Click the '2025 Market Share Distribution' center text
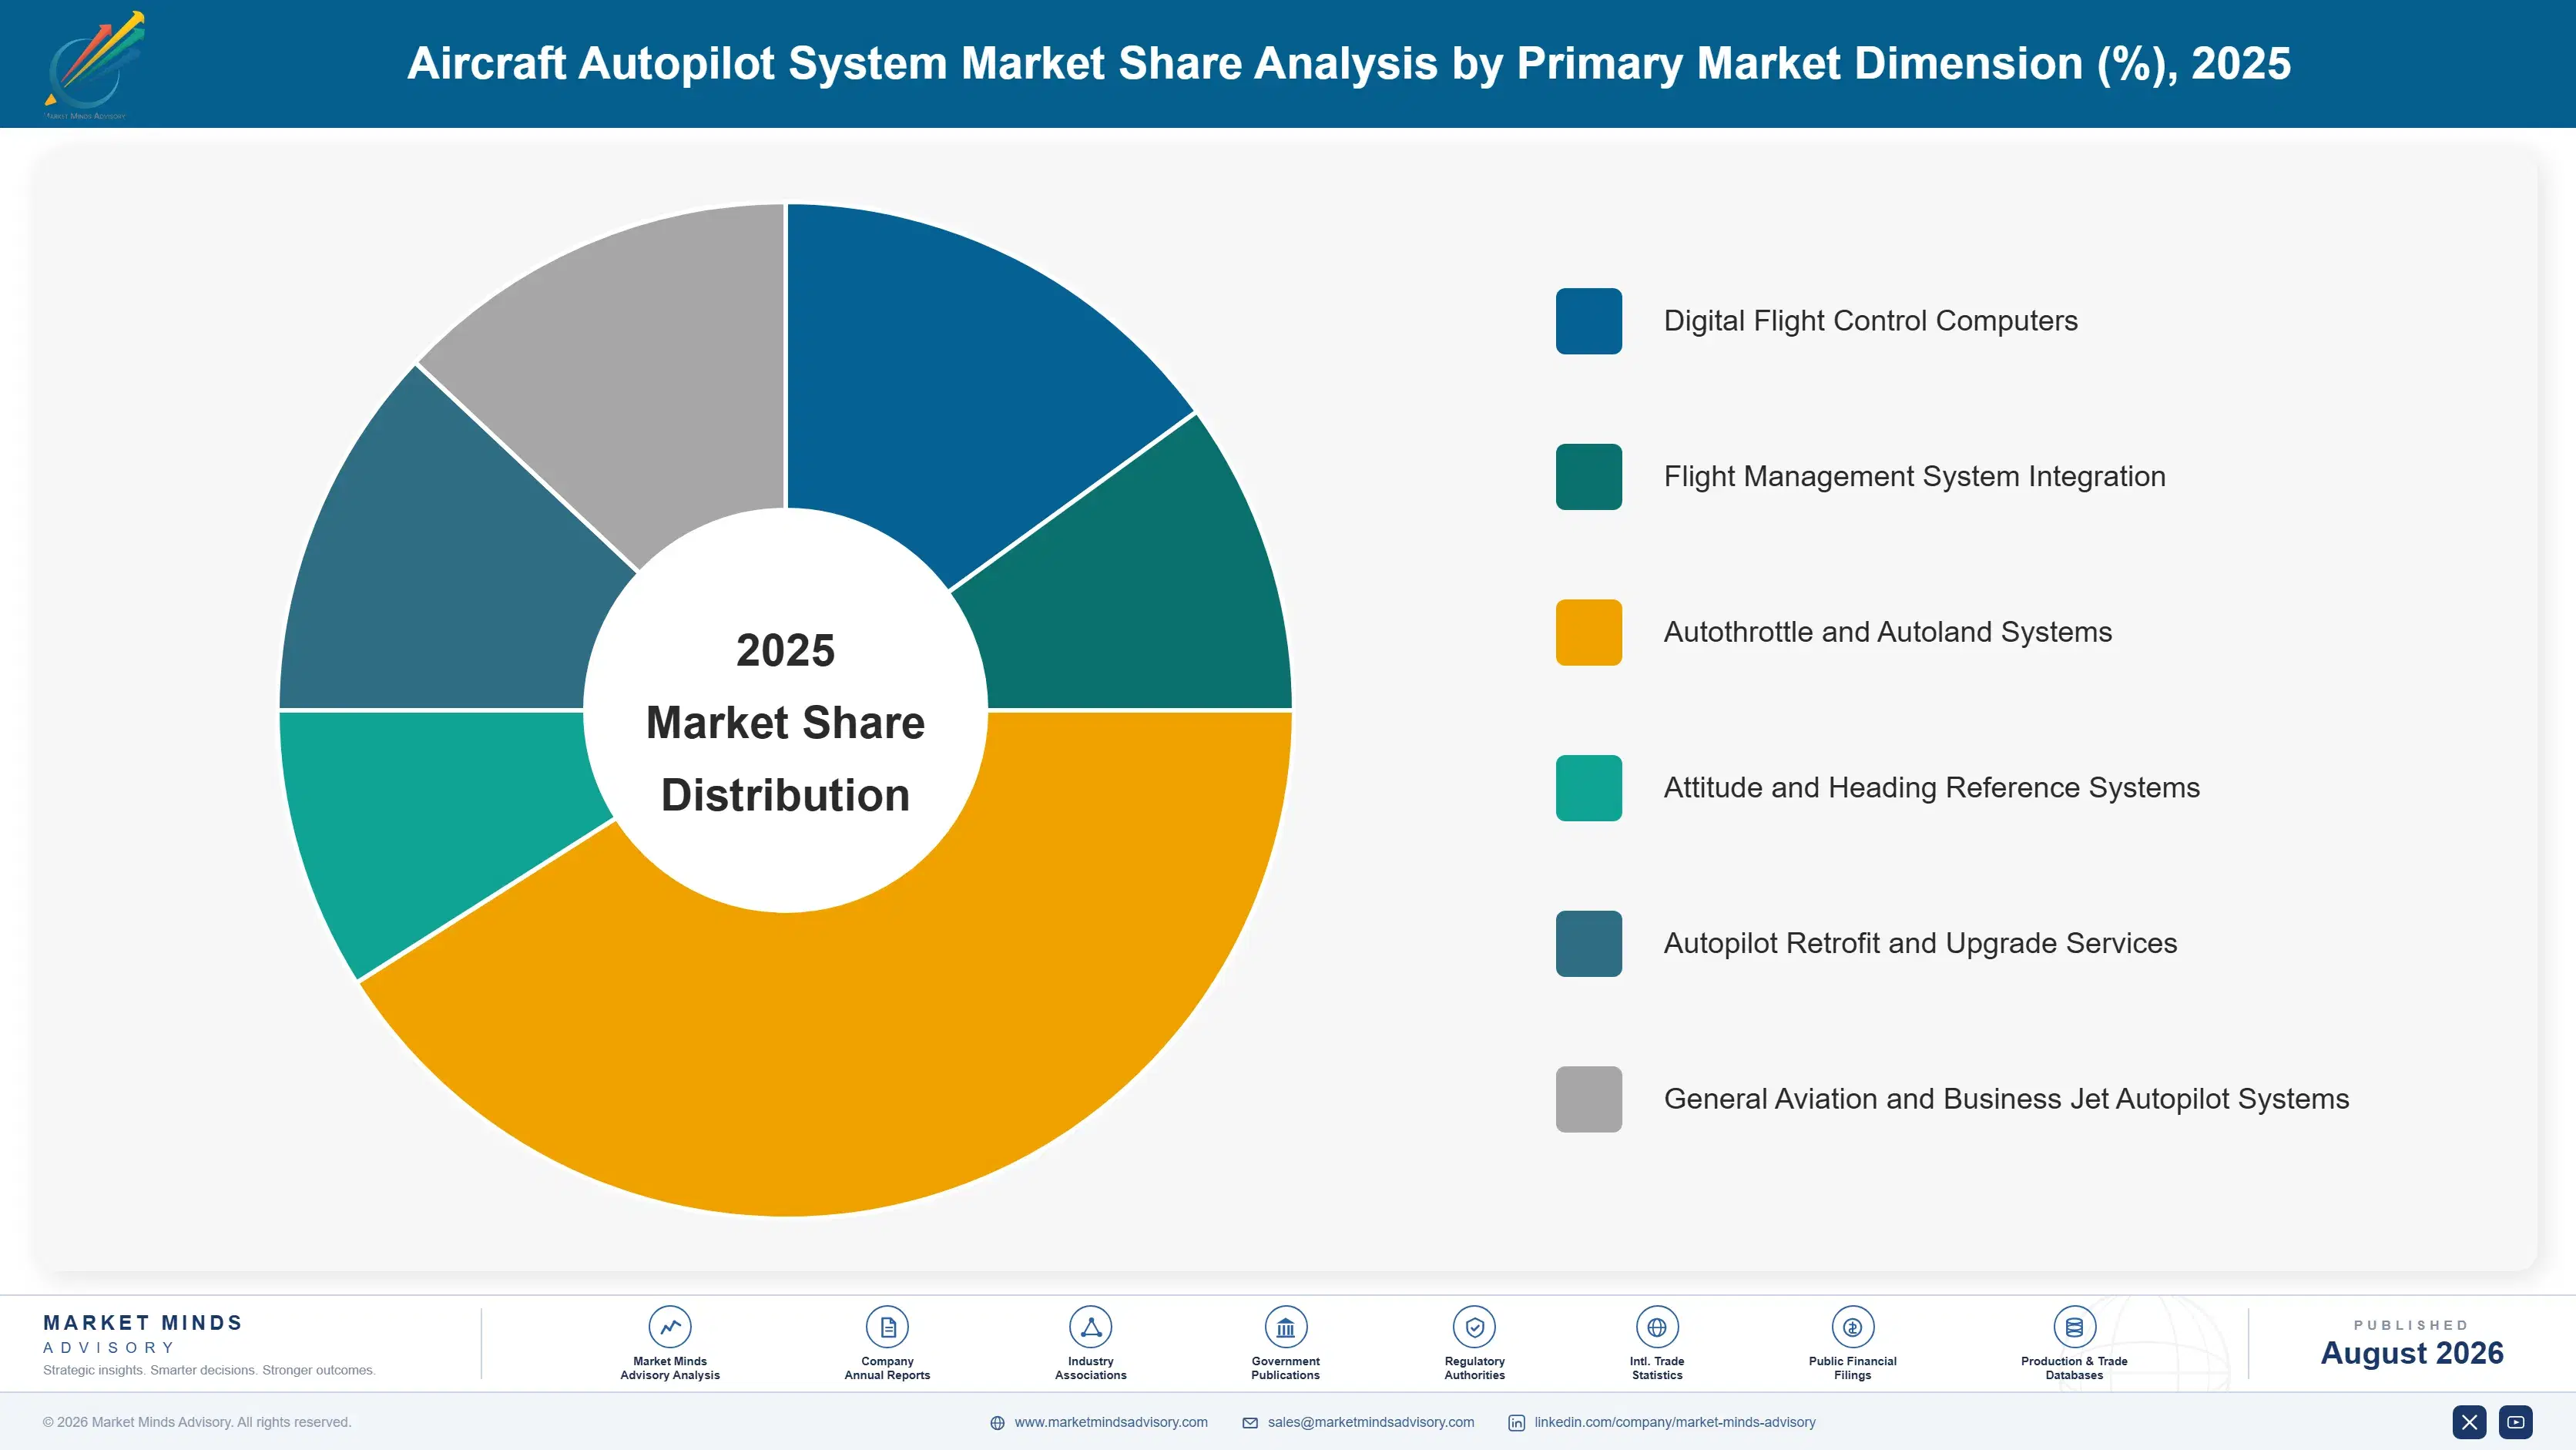2576x1450 pixels. point(785,722)
